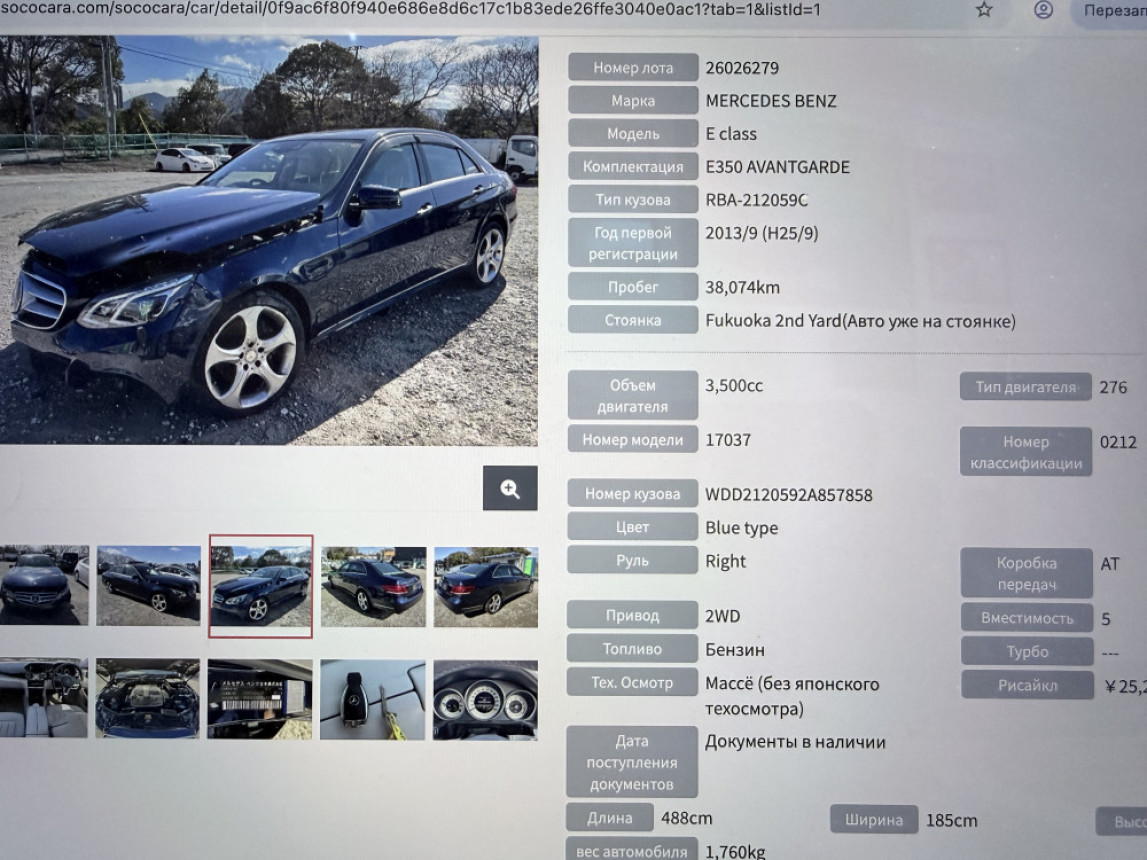Click the browser address bar URL
The image size is (1147, 860).
[410, 10]
